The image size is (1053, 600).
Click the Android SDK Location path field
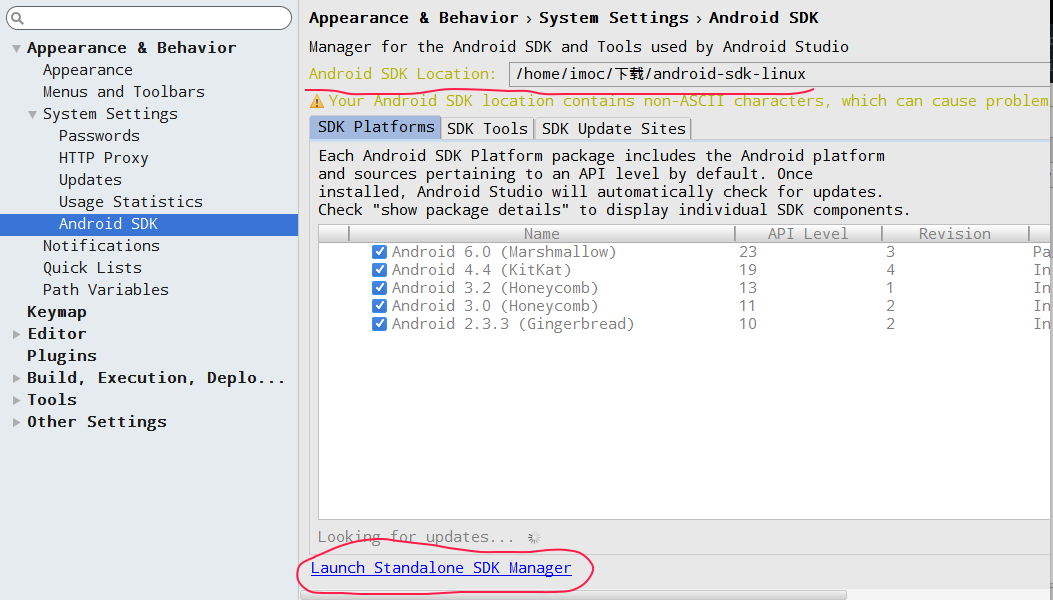(x=779, y=74)
